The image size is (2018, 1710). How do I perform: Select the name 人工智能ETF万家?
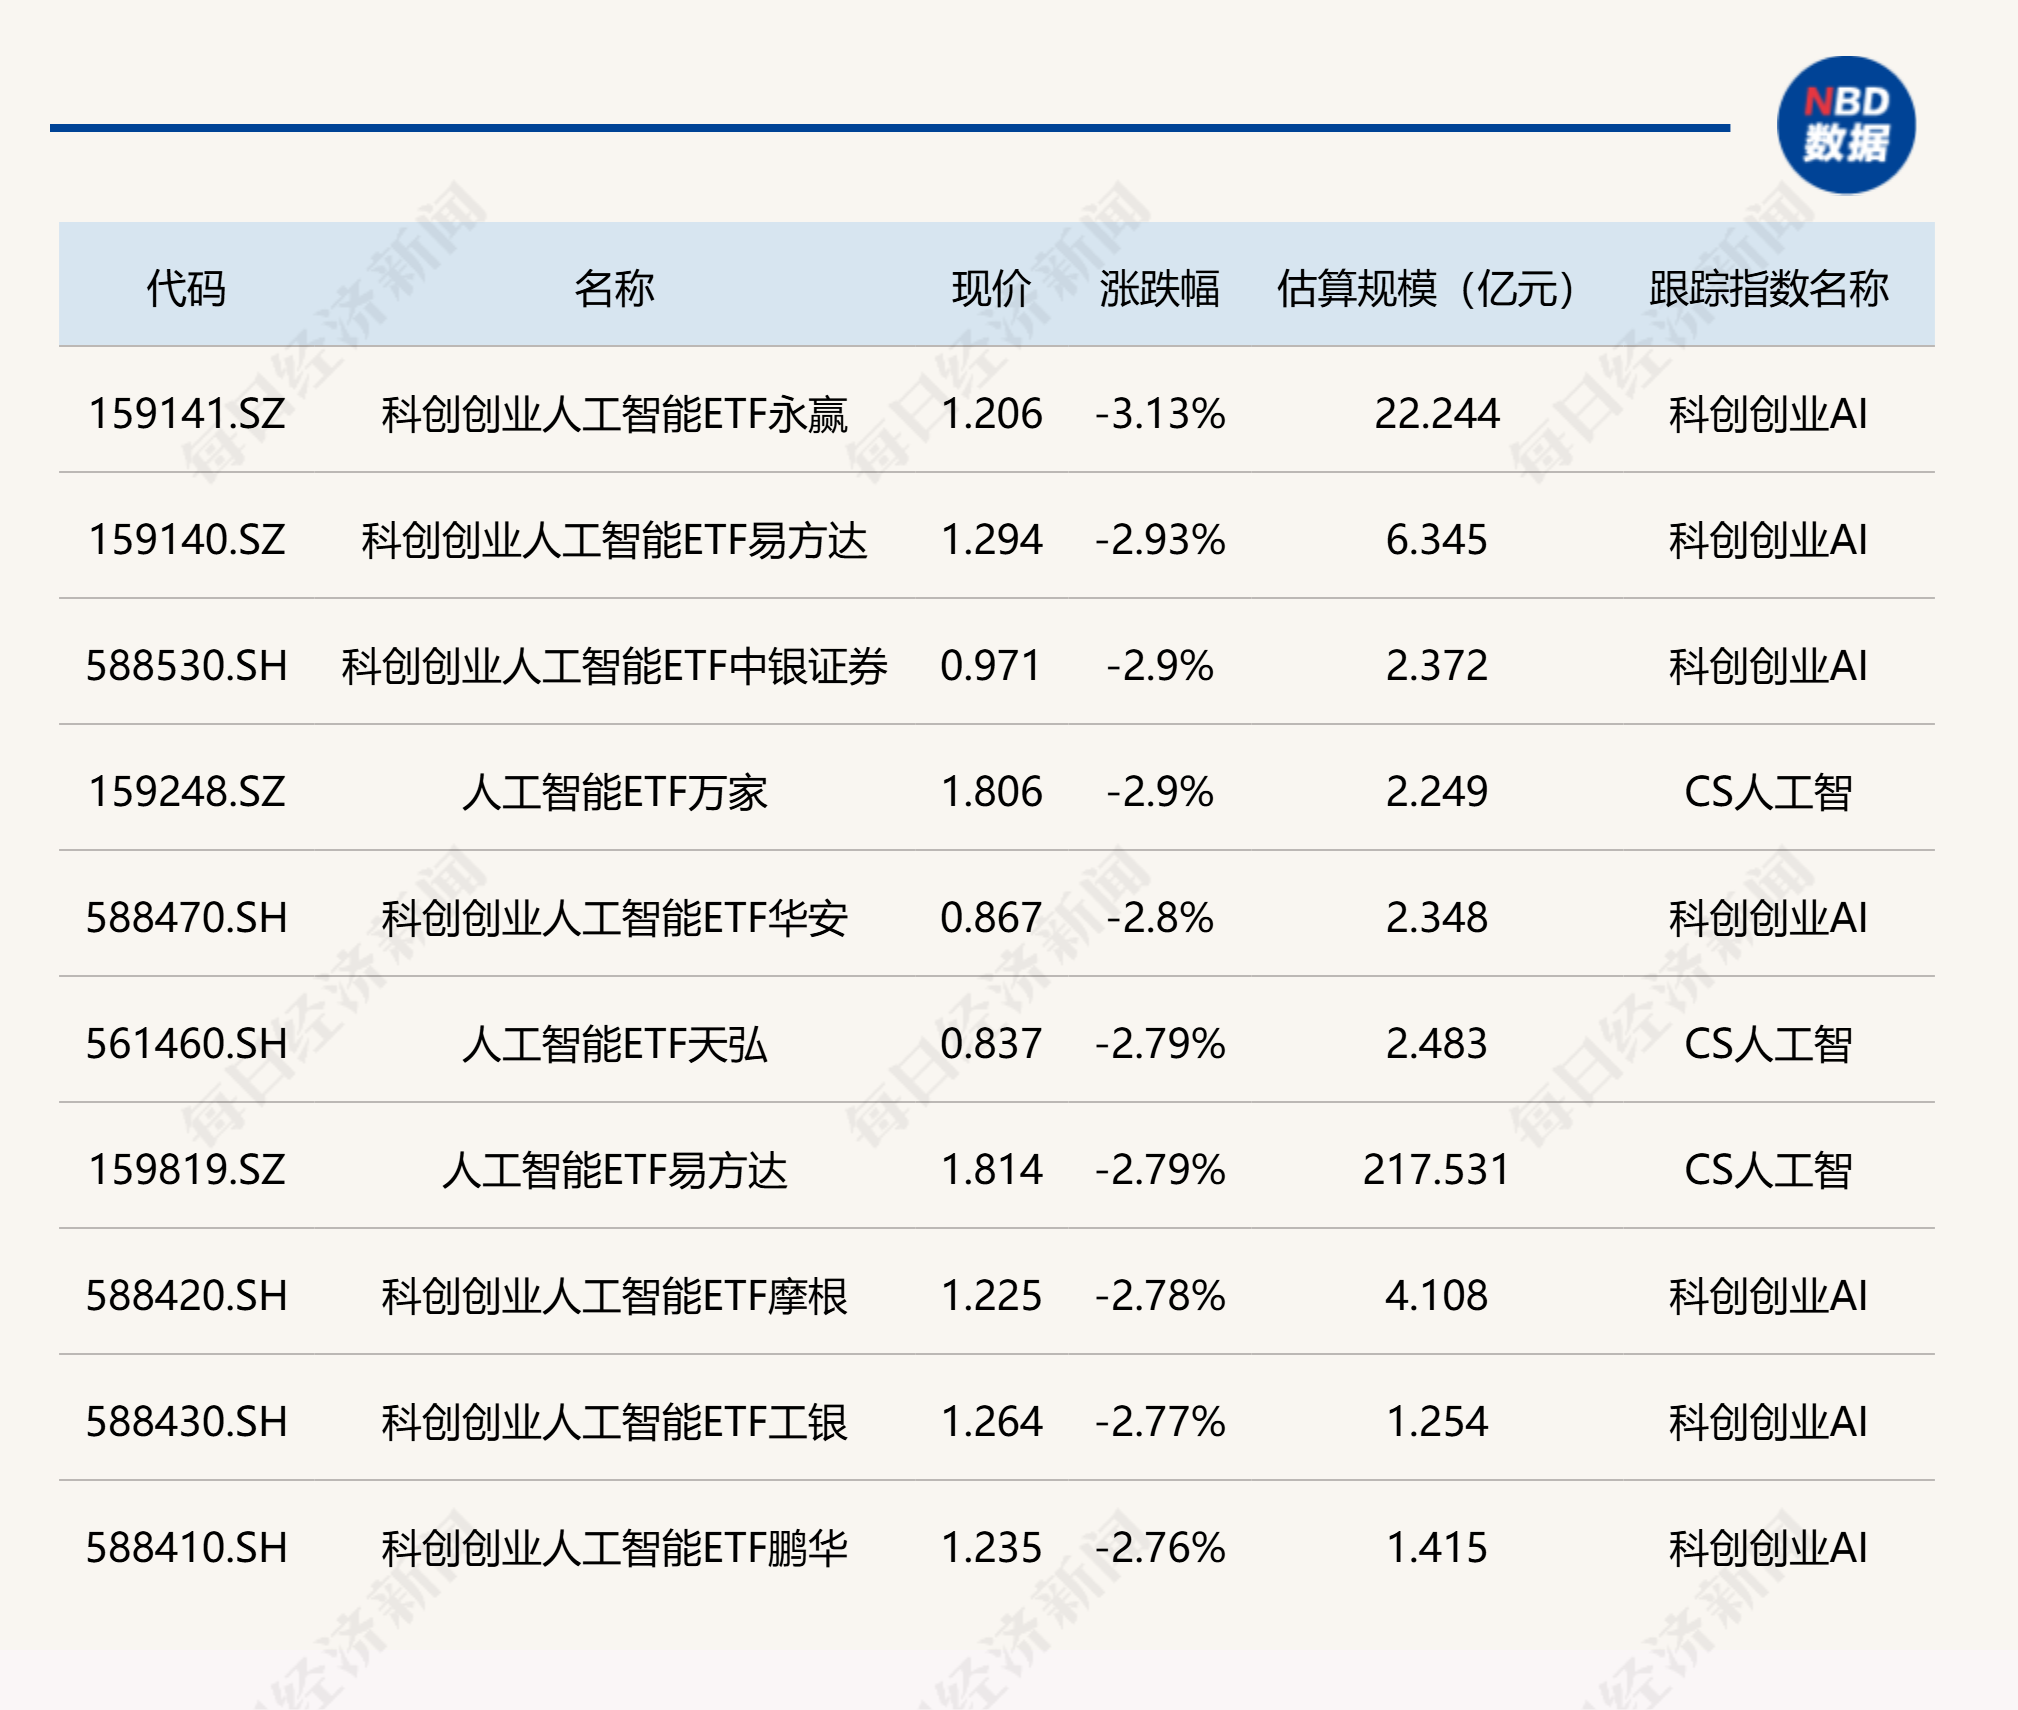[614, 792]
